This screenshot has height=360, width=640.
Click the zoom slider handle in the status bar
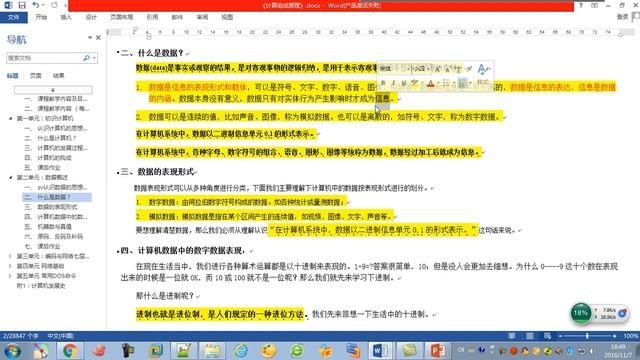587,336
